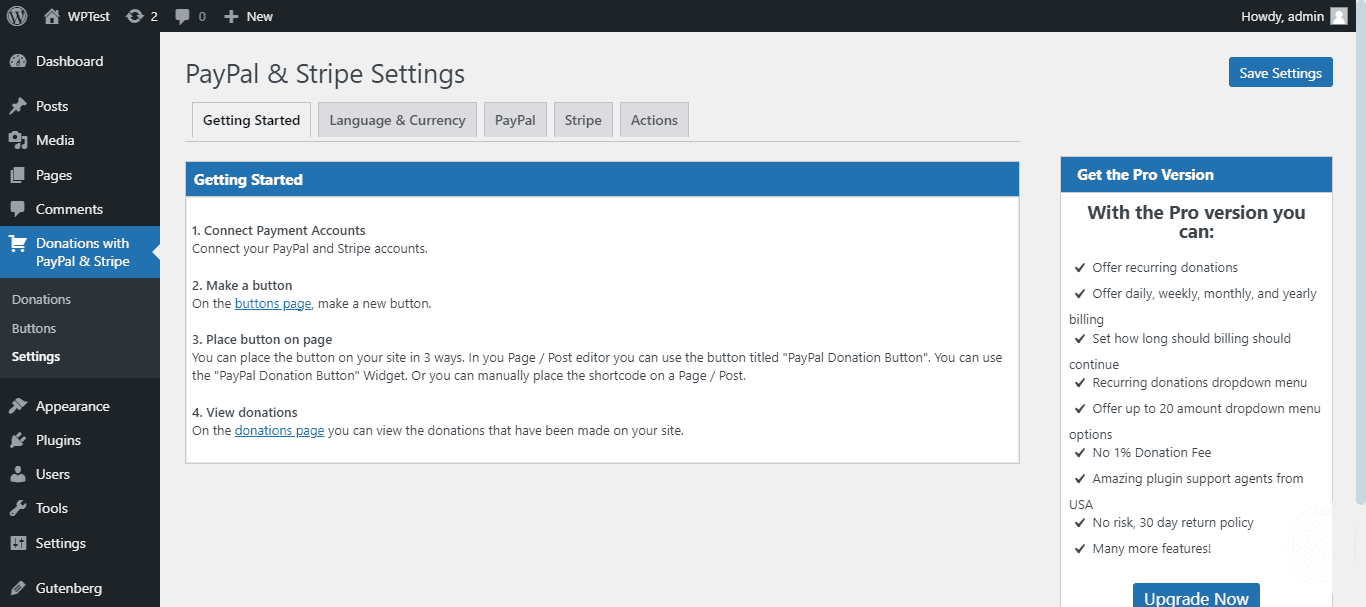Click the Media icon in sidebar
Screen dimensions: 1366x607
(18, 140)
